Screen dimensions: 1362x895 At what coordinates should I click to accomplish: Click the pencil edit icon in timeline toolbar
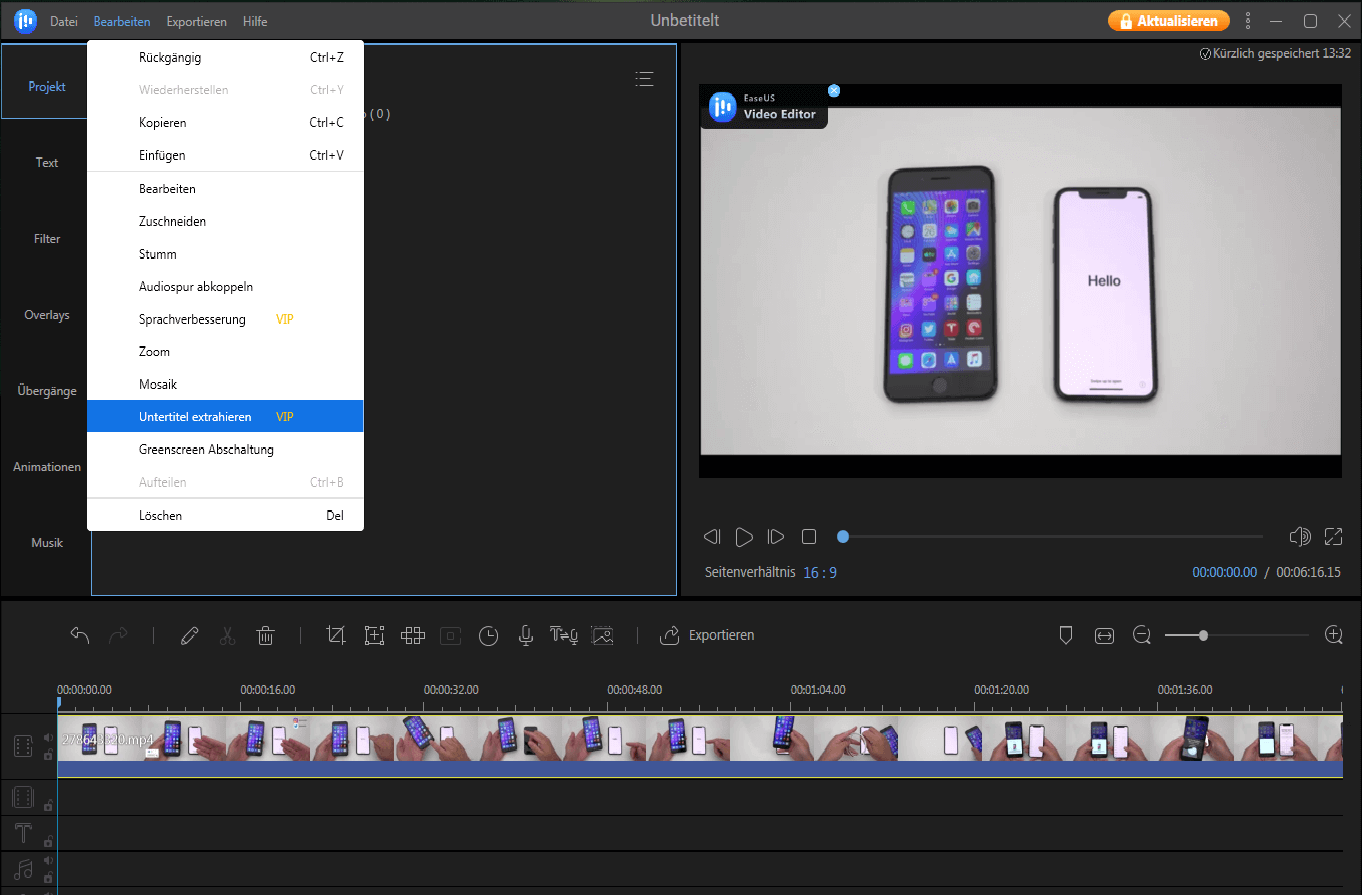[x=189, y=636]
